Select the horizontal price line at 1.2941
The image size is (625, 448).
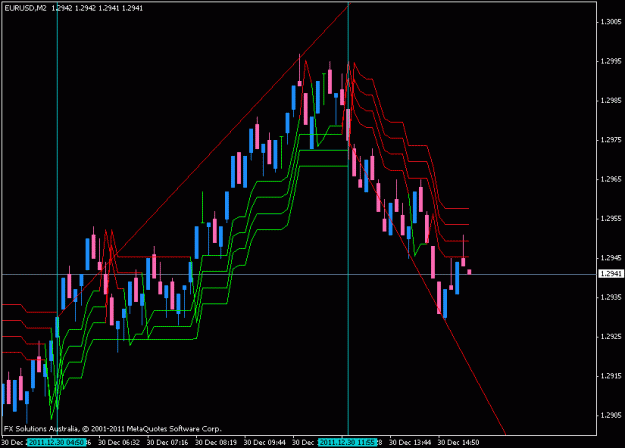coord(299,274)
